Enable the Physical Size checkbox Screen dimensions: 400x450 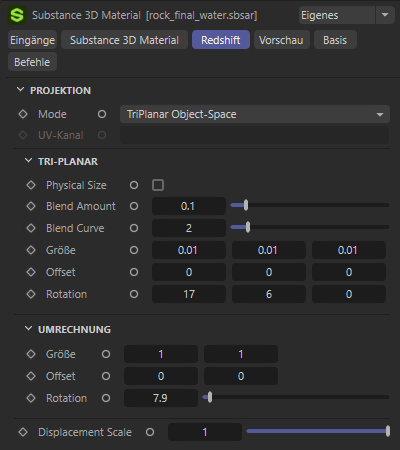point(158,185)
